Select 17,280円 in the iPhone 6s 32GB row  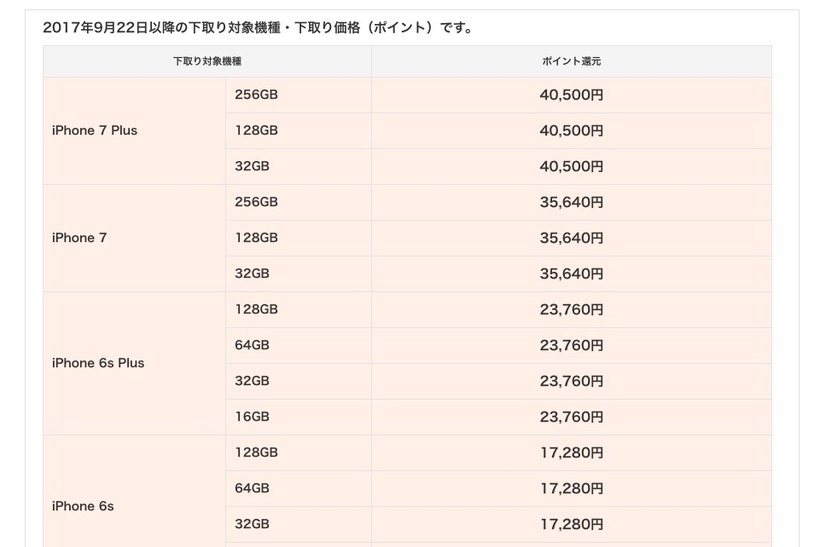pos(572,525)
